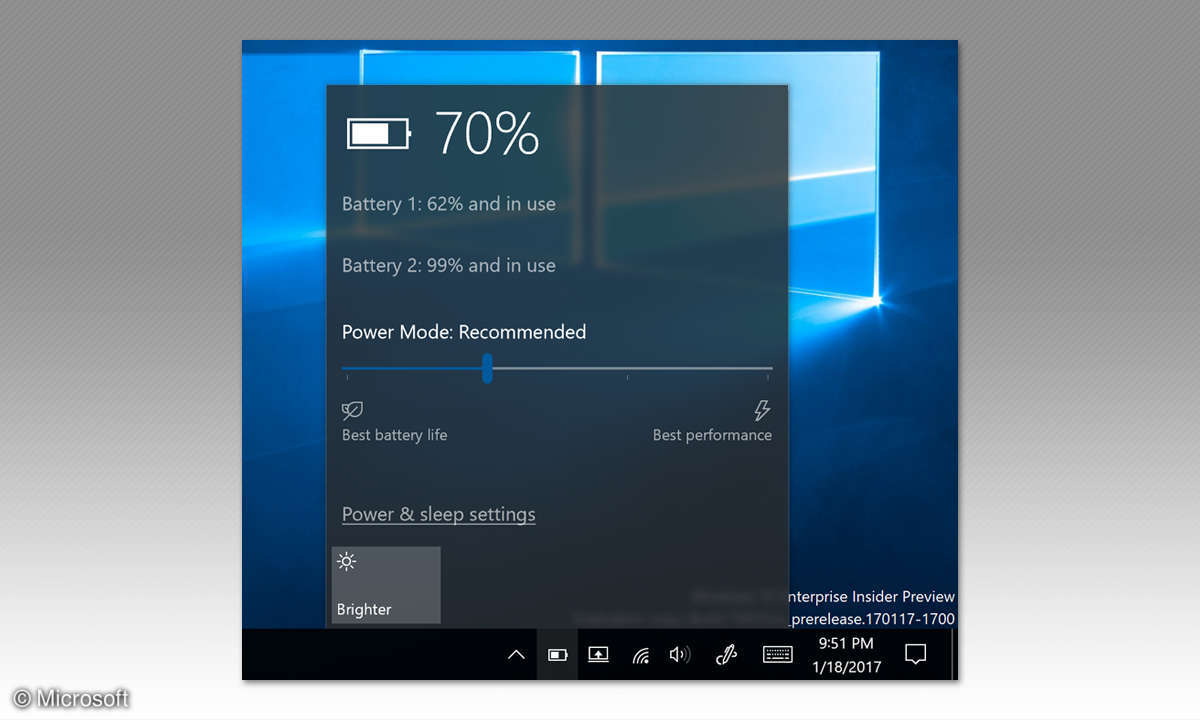Open Windows Ink Workspace pen icon
This screenshot has height=720, width=1200.
[727, 655]
